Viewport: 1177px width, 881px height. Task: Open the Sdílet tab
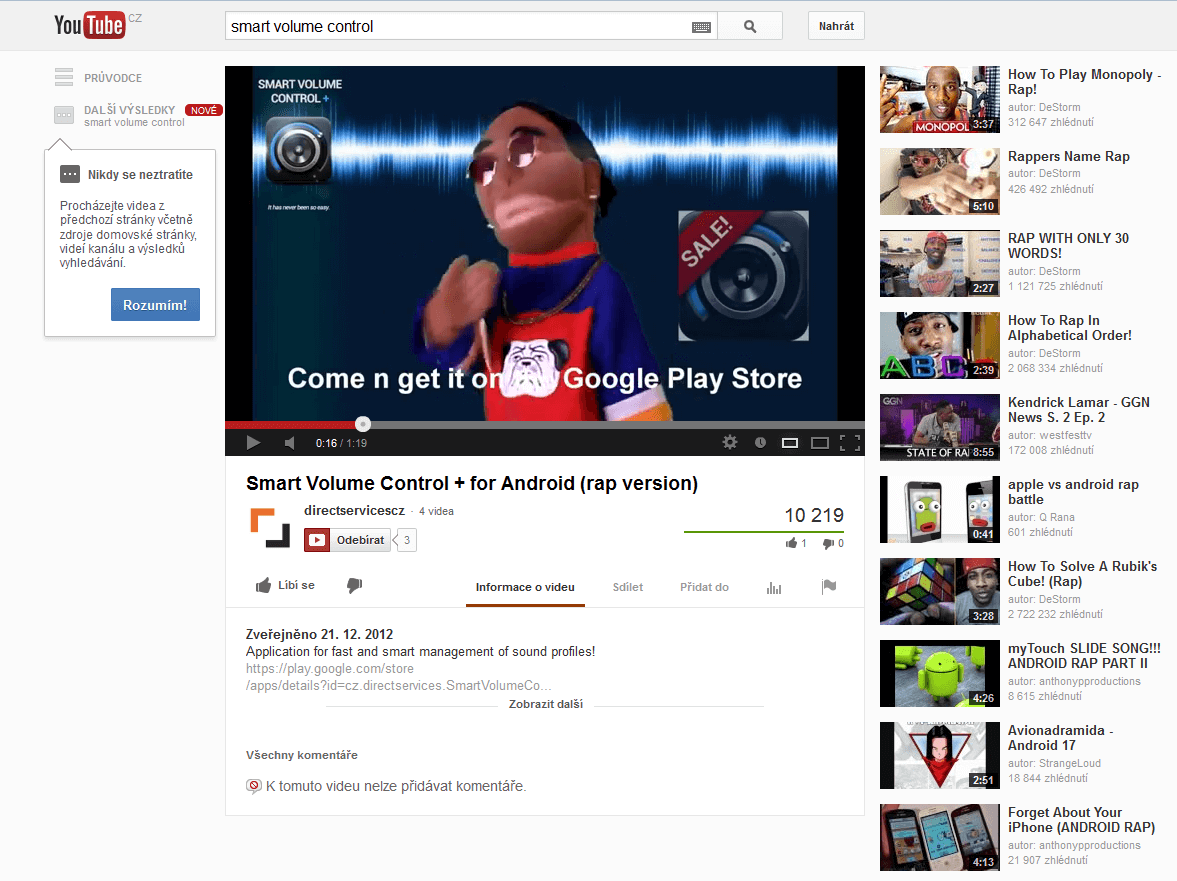pos(628,587)
